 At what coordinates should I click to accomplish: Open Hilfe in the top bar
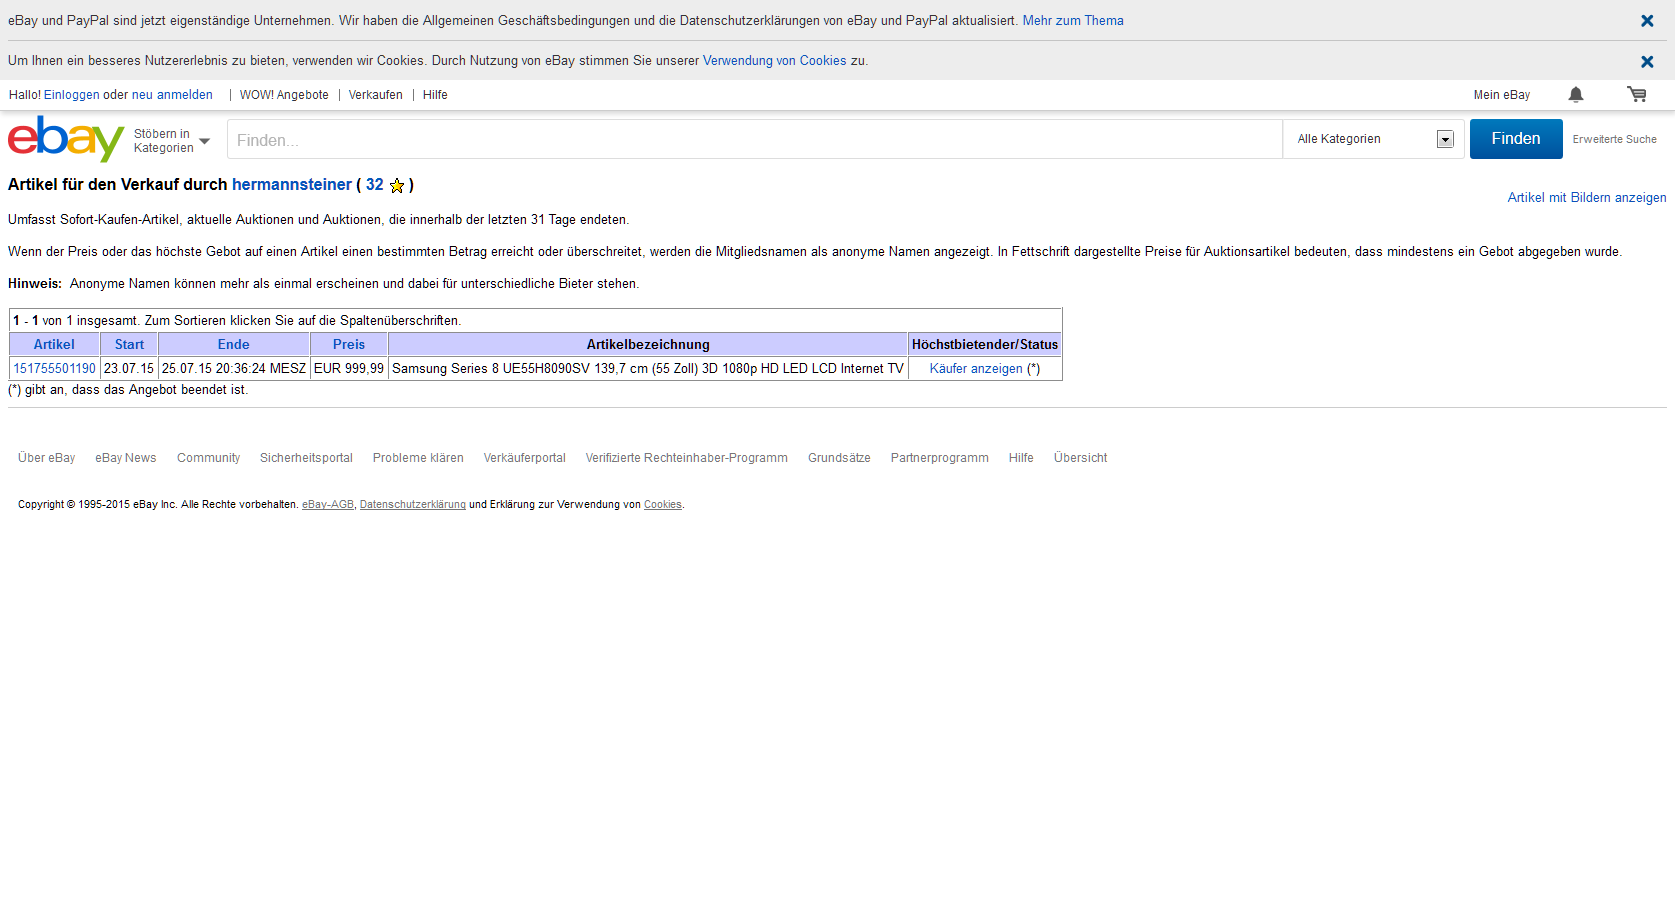tap(435, 95)
